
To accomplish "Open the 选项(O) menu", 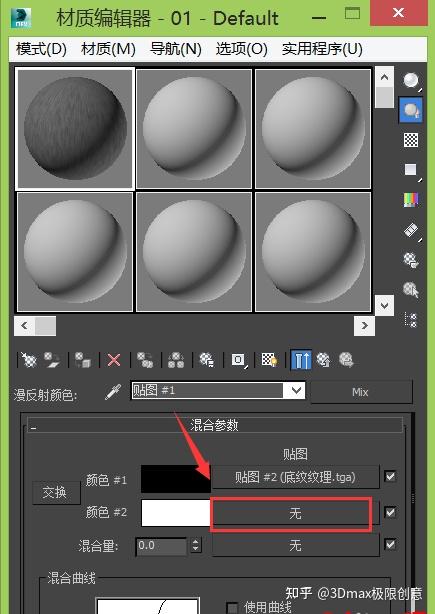I will pos(242,49).
